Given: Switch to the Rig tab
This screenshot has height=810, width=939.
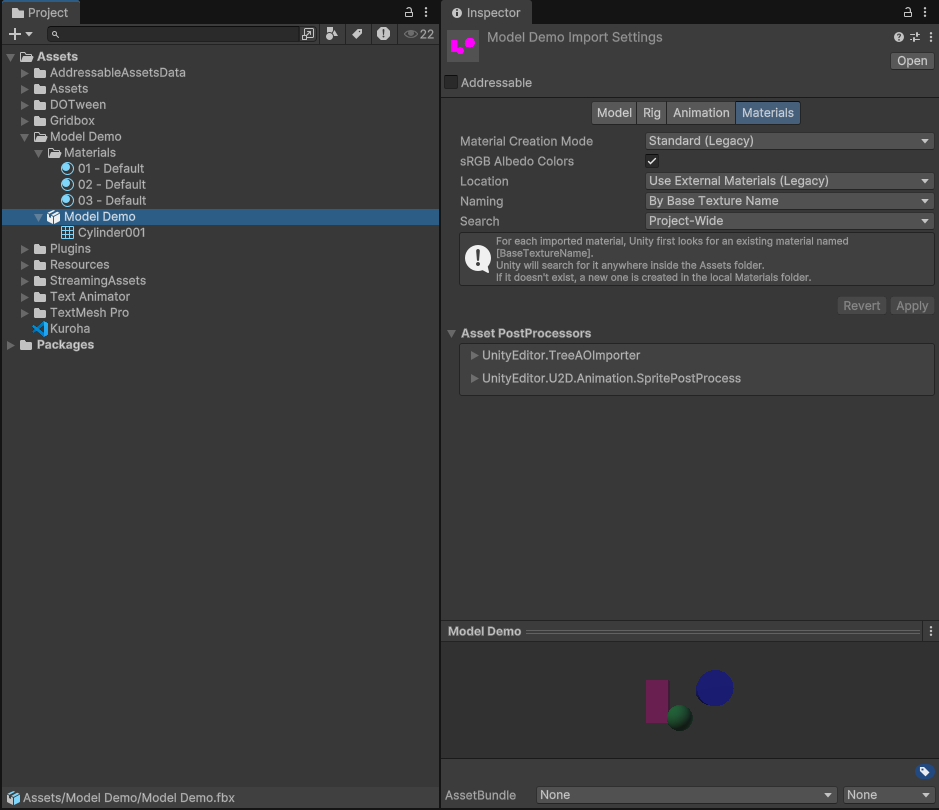Looking at the screenshot, I should tap(651, 113).
